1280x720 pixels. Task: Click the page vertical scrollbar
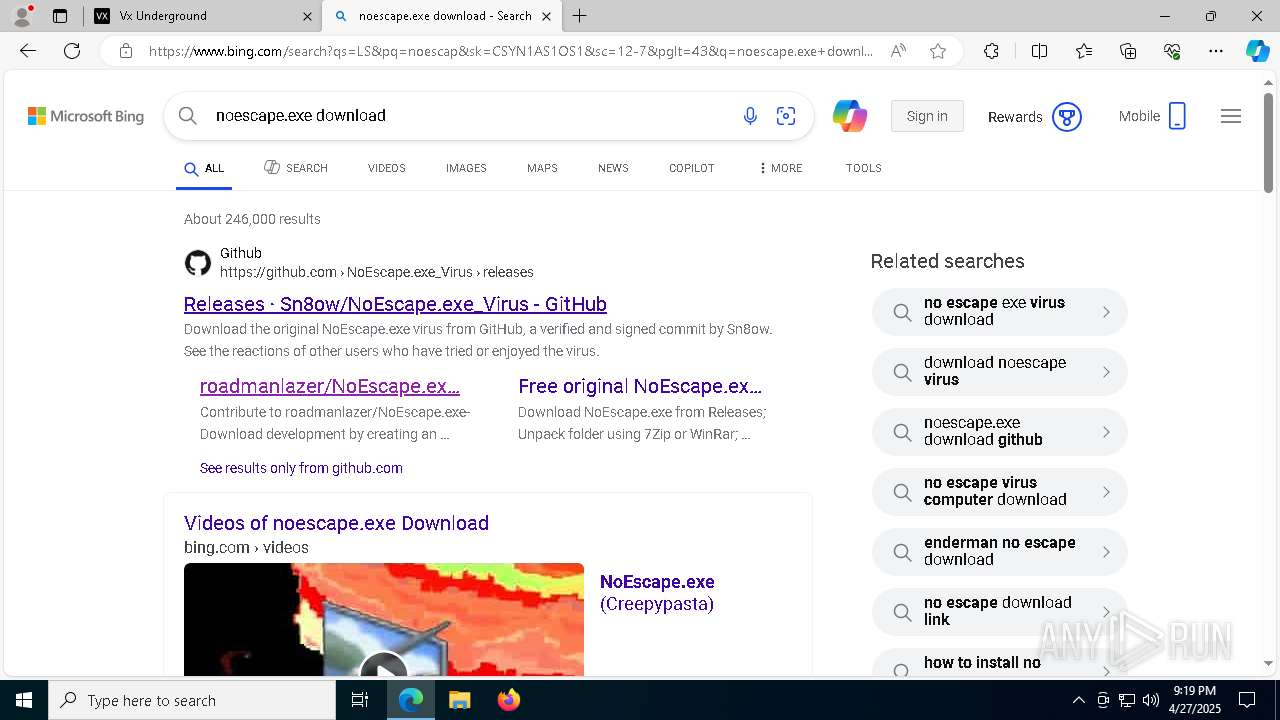(1268, 142)
